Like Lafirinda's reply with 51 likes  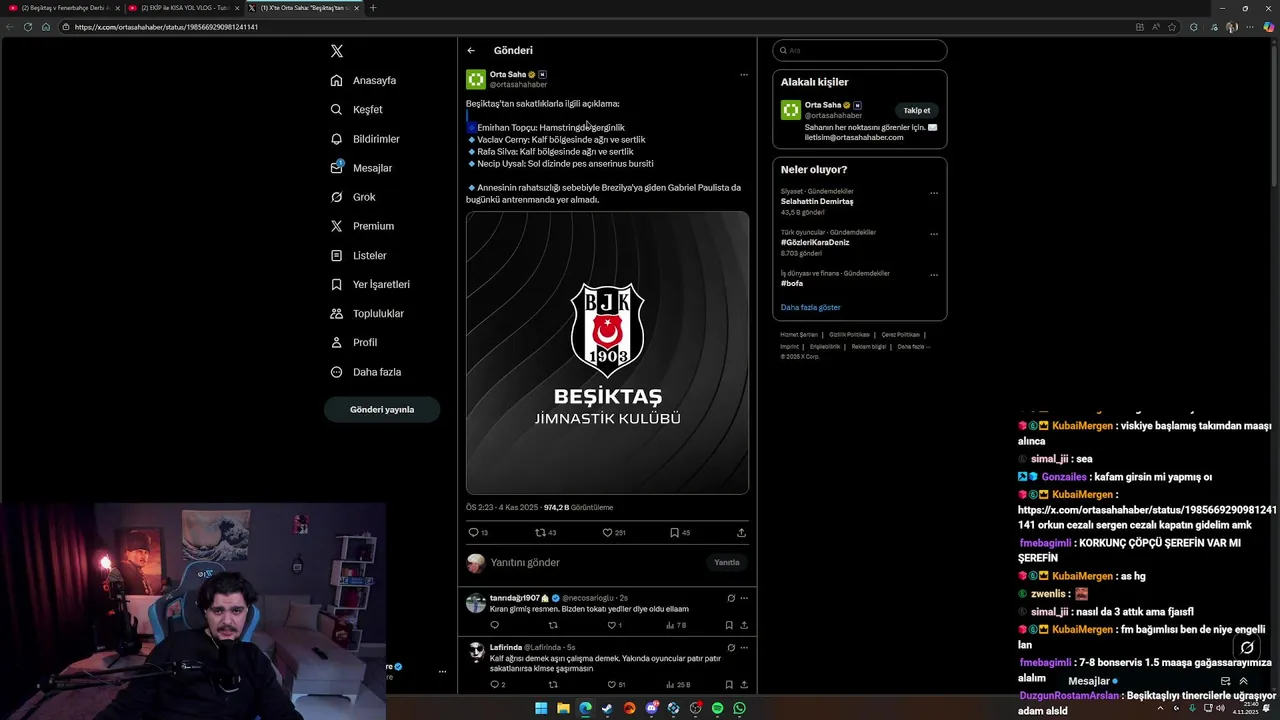(616, 685)
